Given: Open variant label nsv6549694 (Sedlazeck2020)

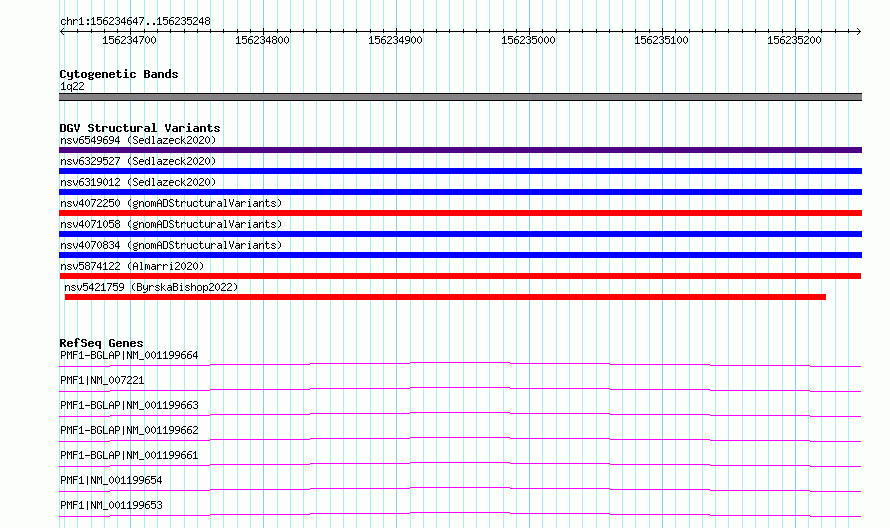Looking at the screenshot, I should click(x=138, y=140).
